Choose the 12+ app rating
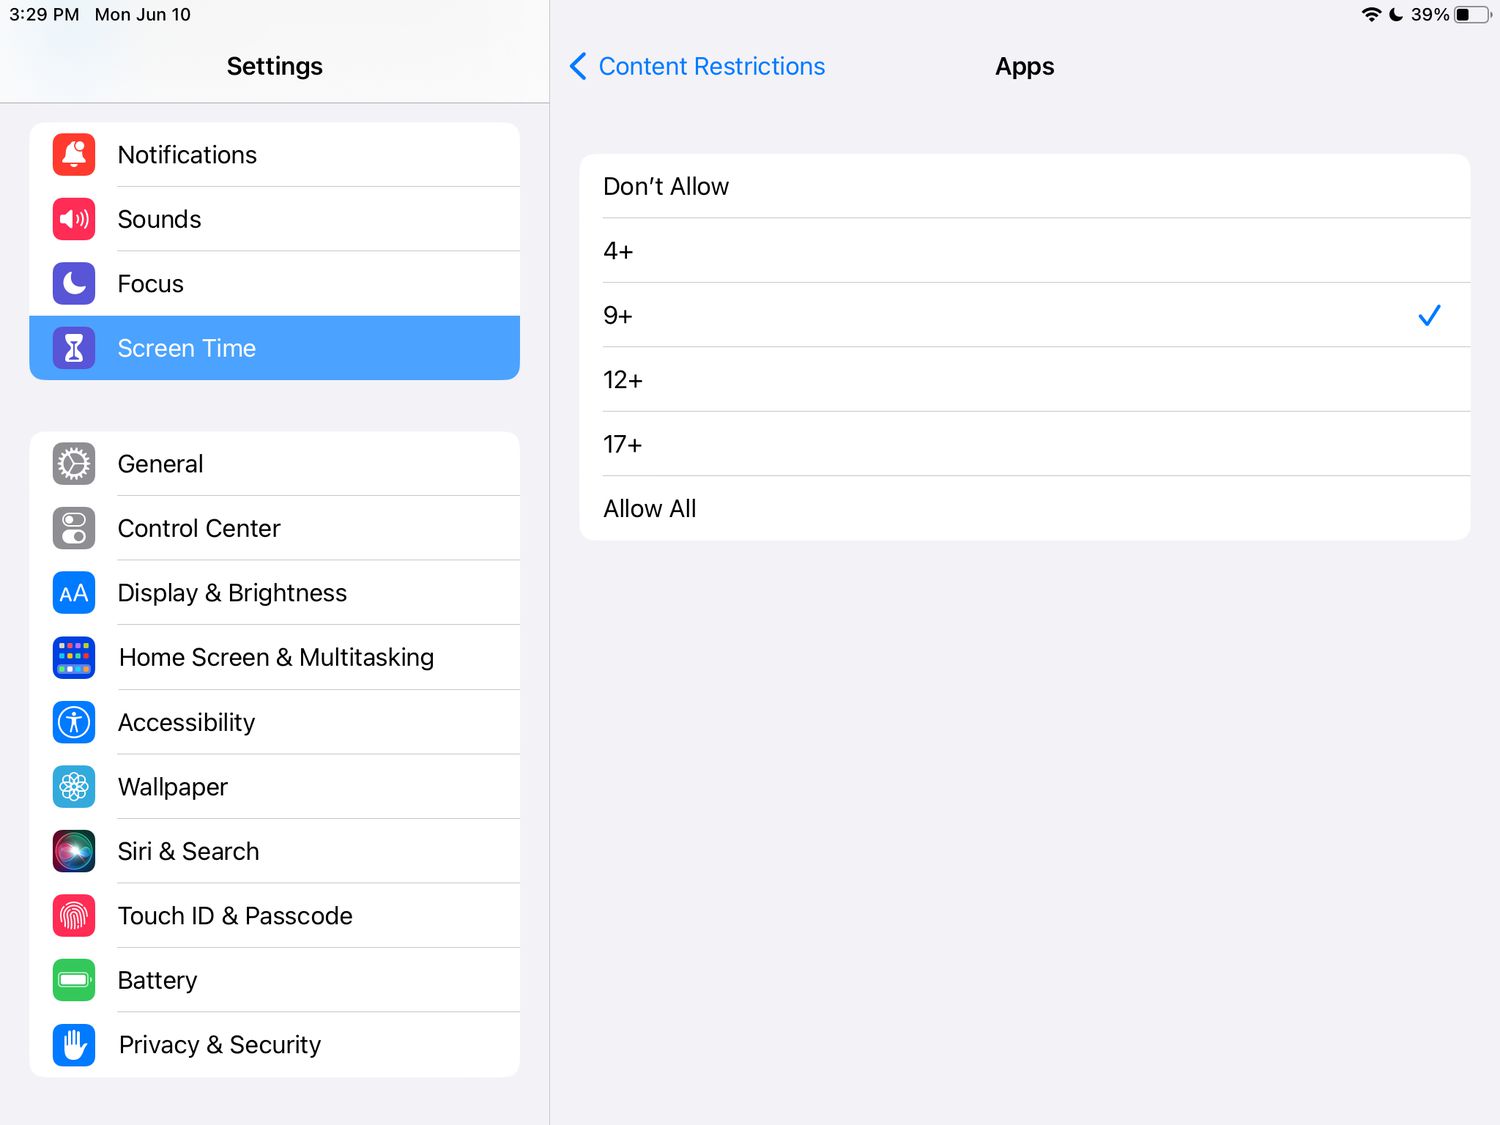 point(1024,380)
